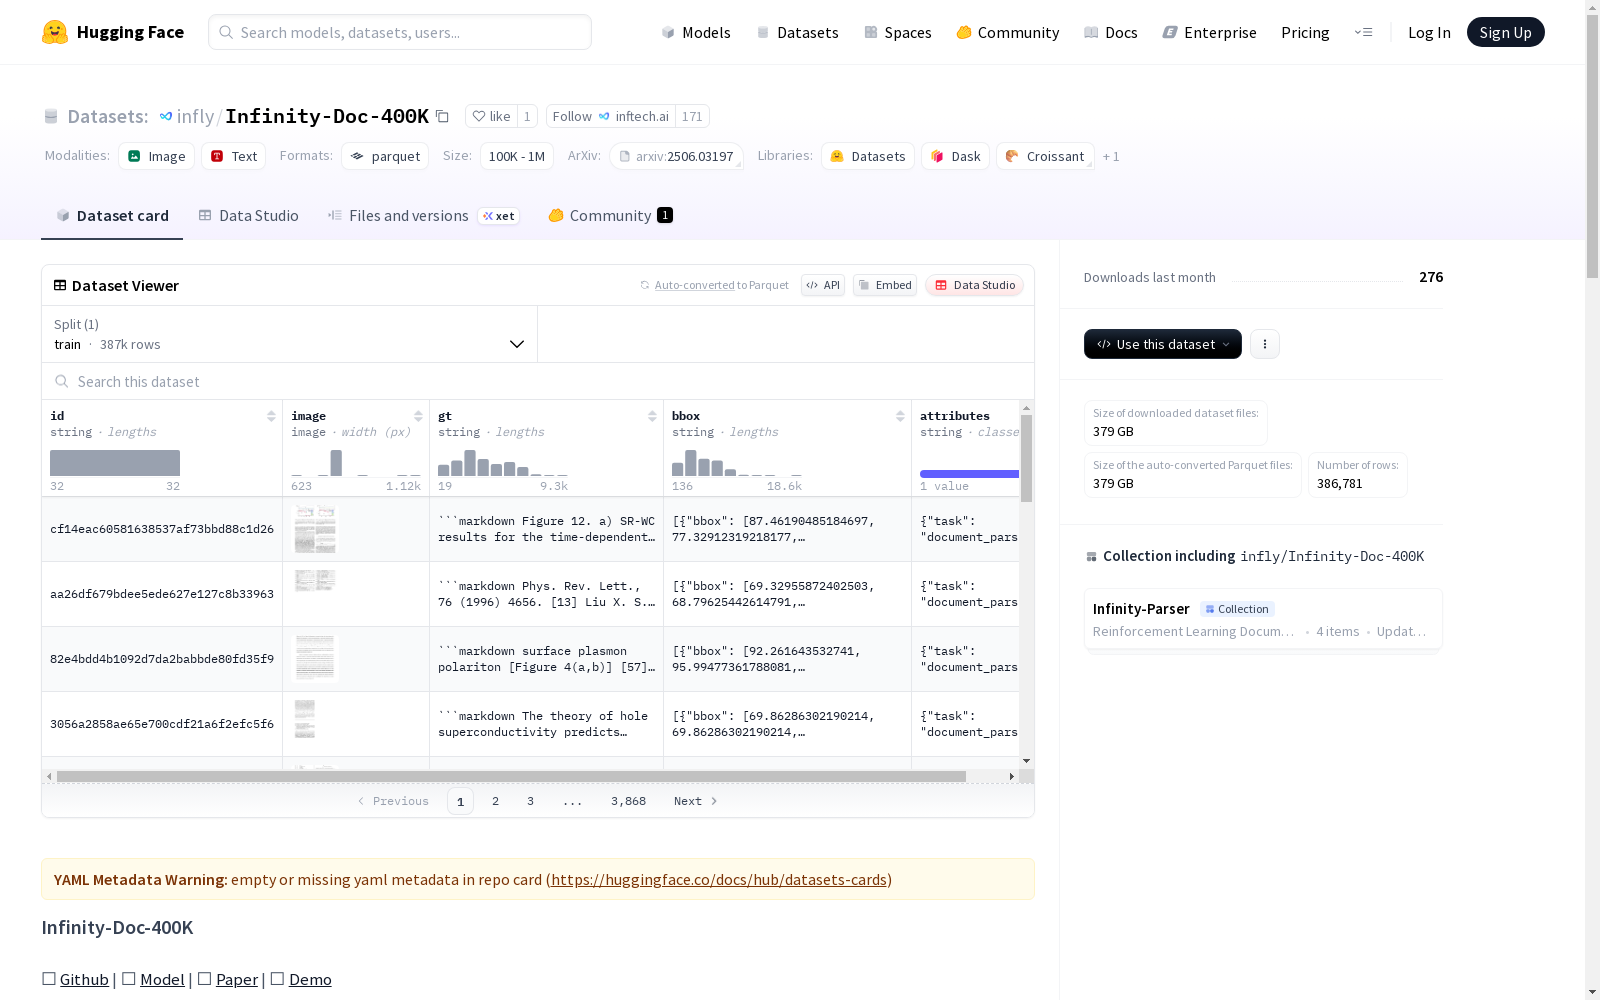Open the Demo link
This screenshot has height=1000, width=1600.
(x=310, y=979)
